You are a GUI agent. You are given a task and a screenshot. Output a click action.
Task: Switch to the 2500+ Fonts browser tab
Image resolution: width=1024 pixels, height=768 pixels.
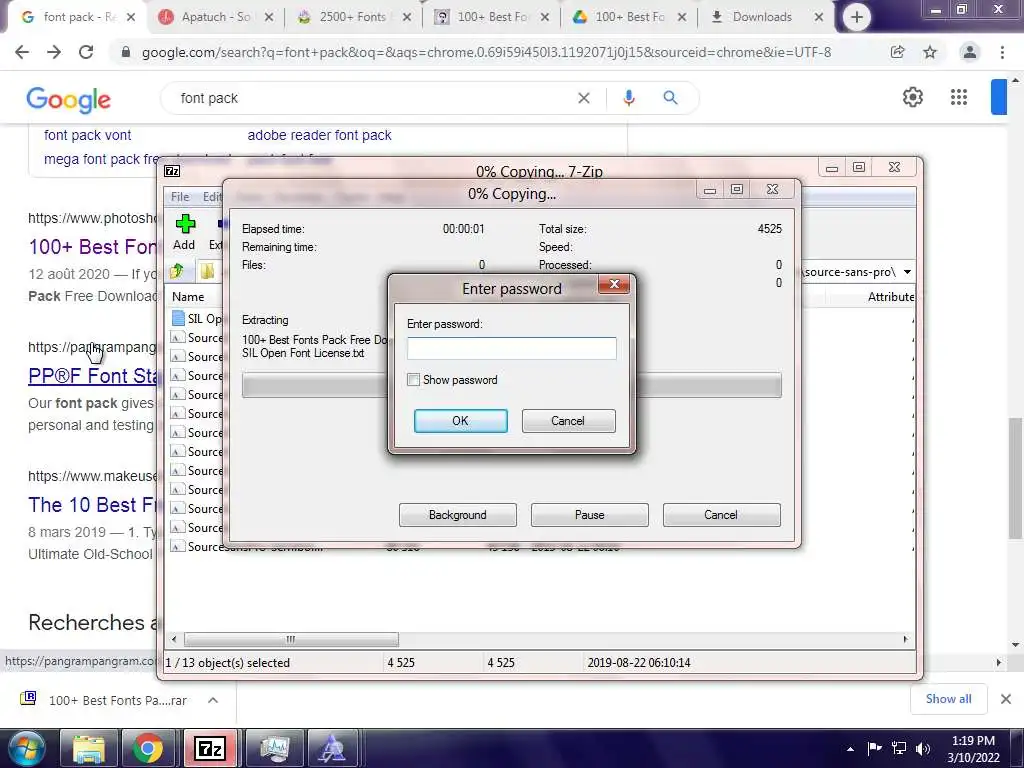353,17
